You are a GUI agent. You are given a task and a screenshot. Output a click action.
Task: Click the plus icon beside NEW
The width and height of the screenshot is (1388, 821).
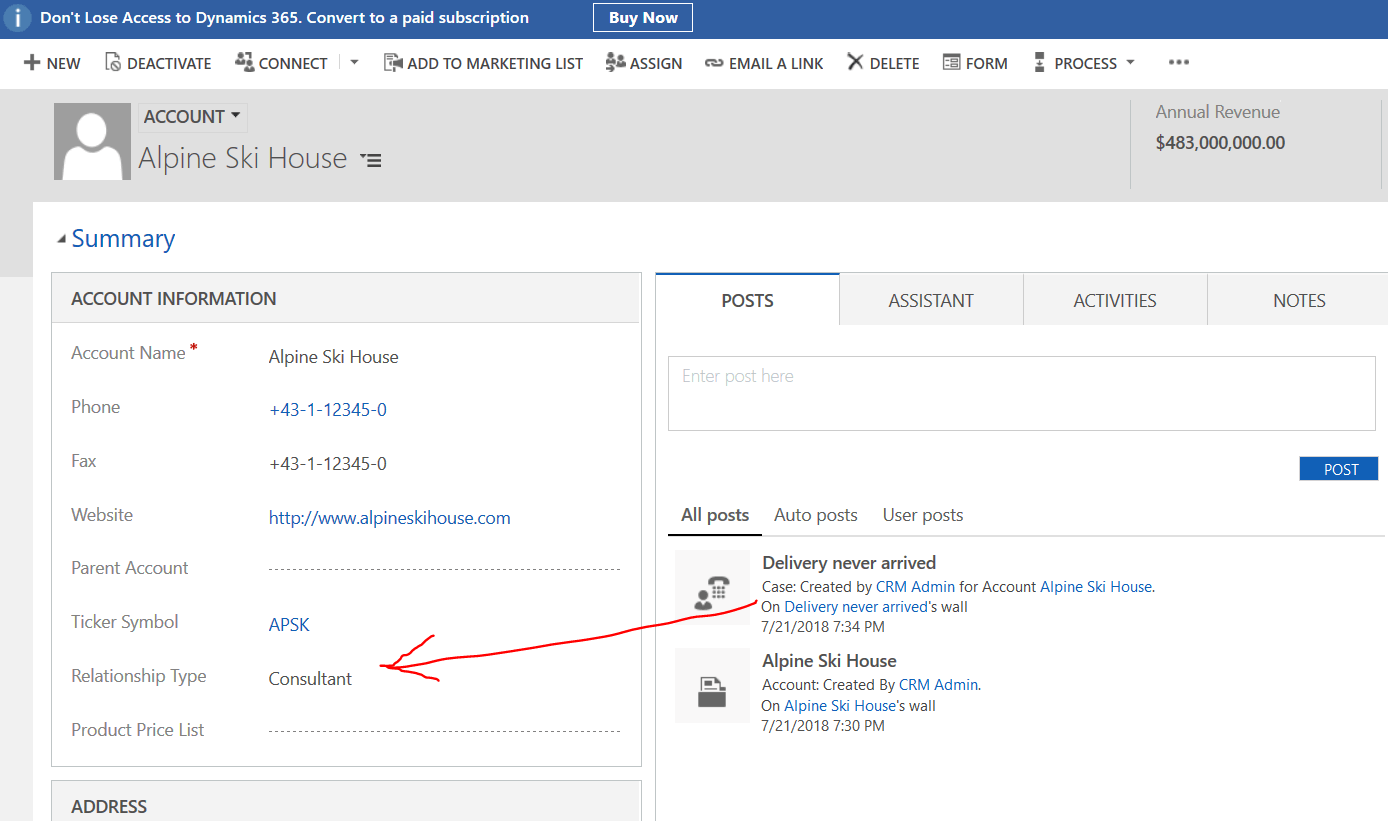point(32,63)
